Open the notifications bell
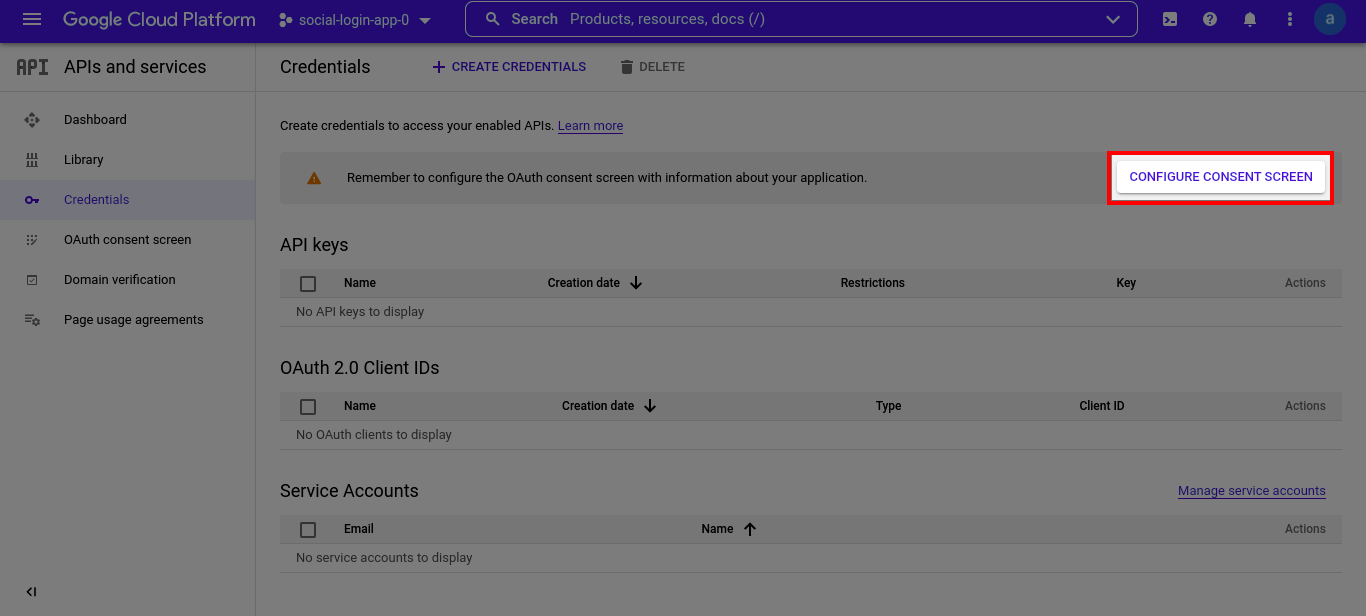The width and height of the screenshot is (1366, 616). pyautogui.click(x=1250, y=19)
